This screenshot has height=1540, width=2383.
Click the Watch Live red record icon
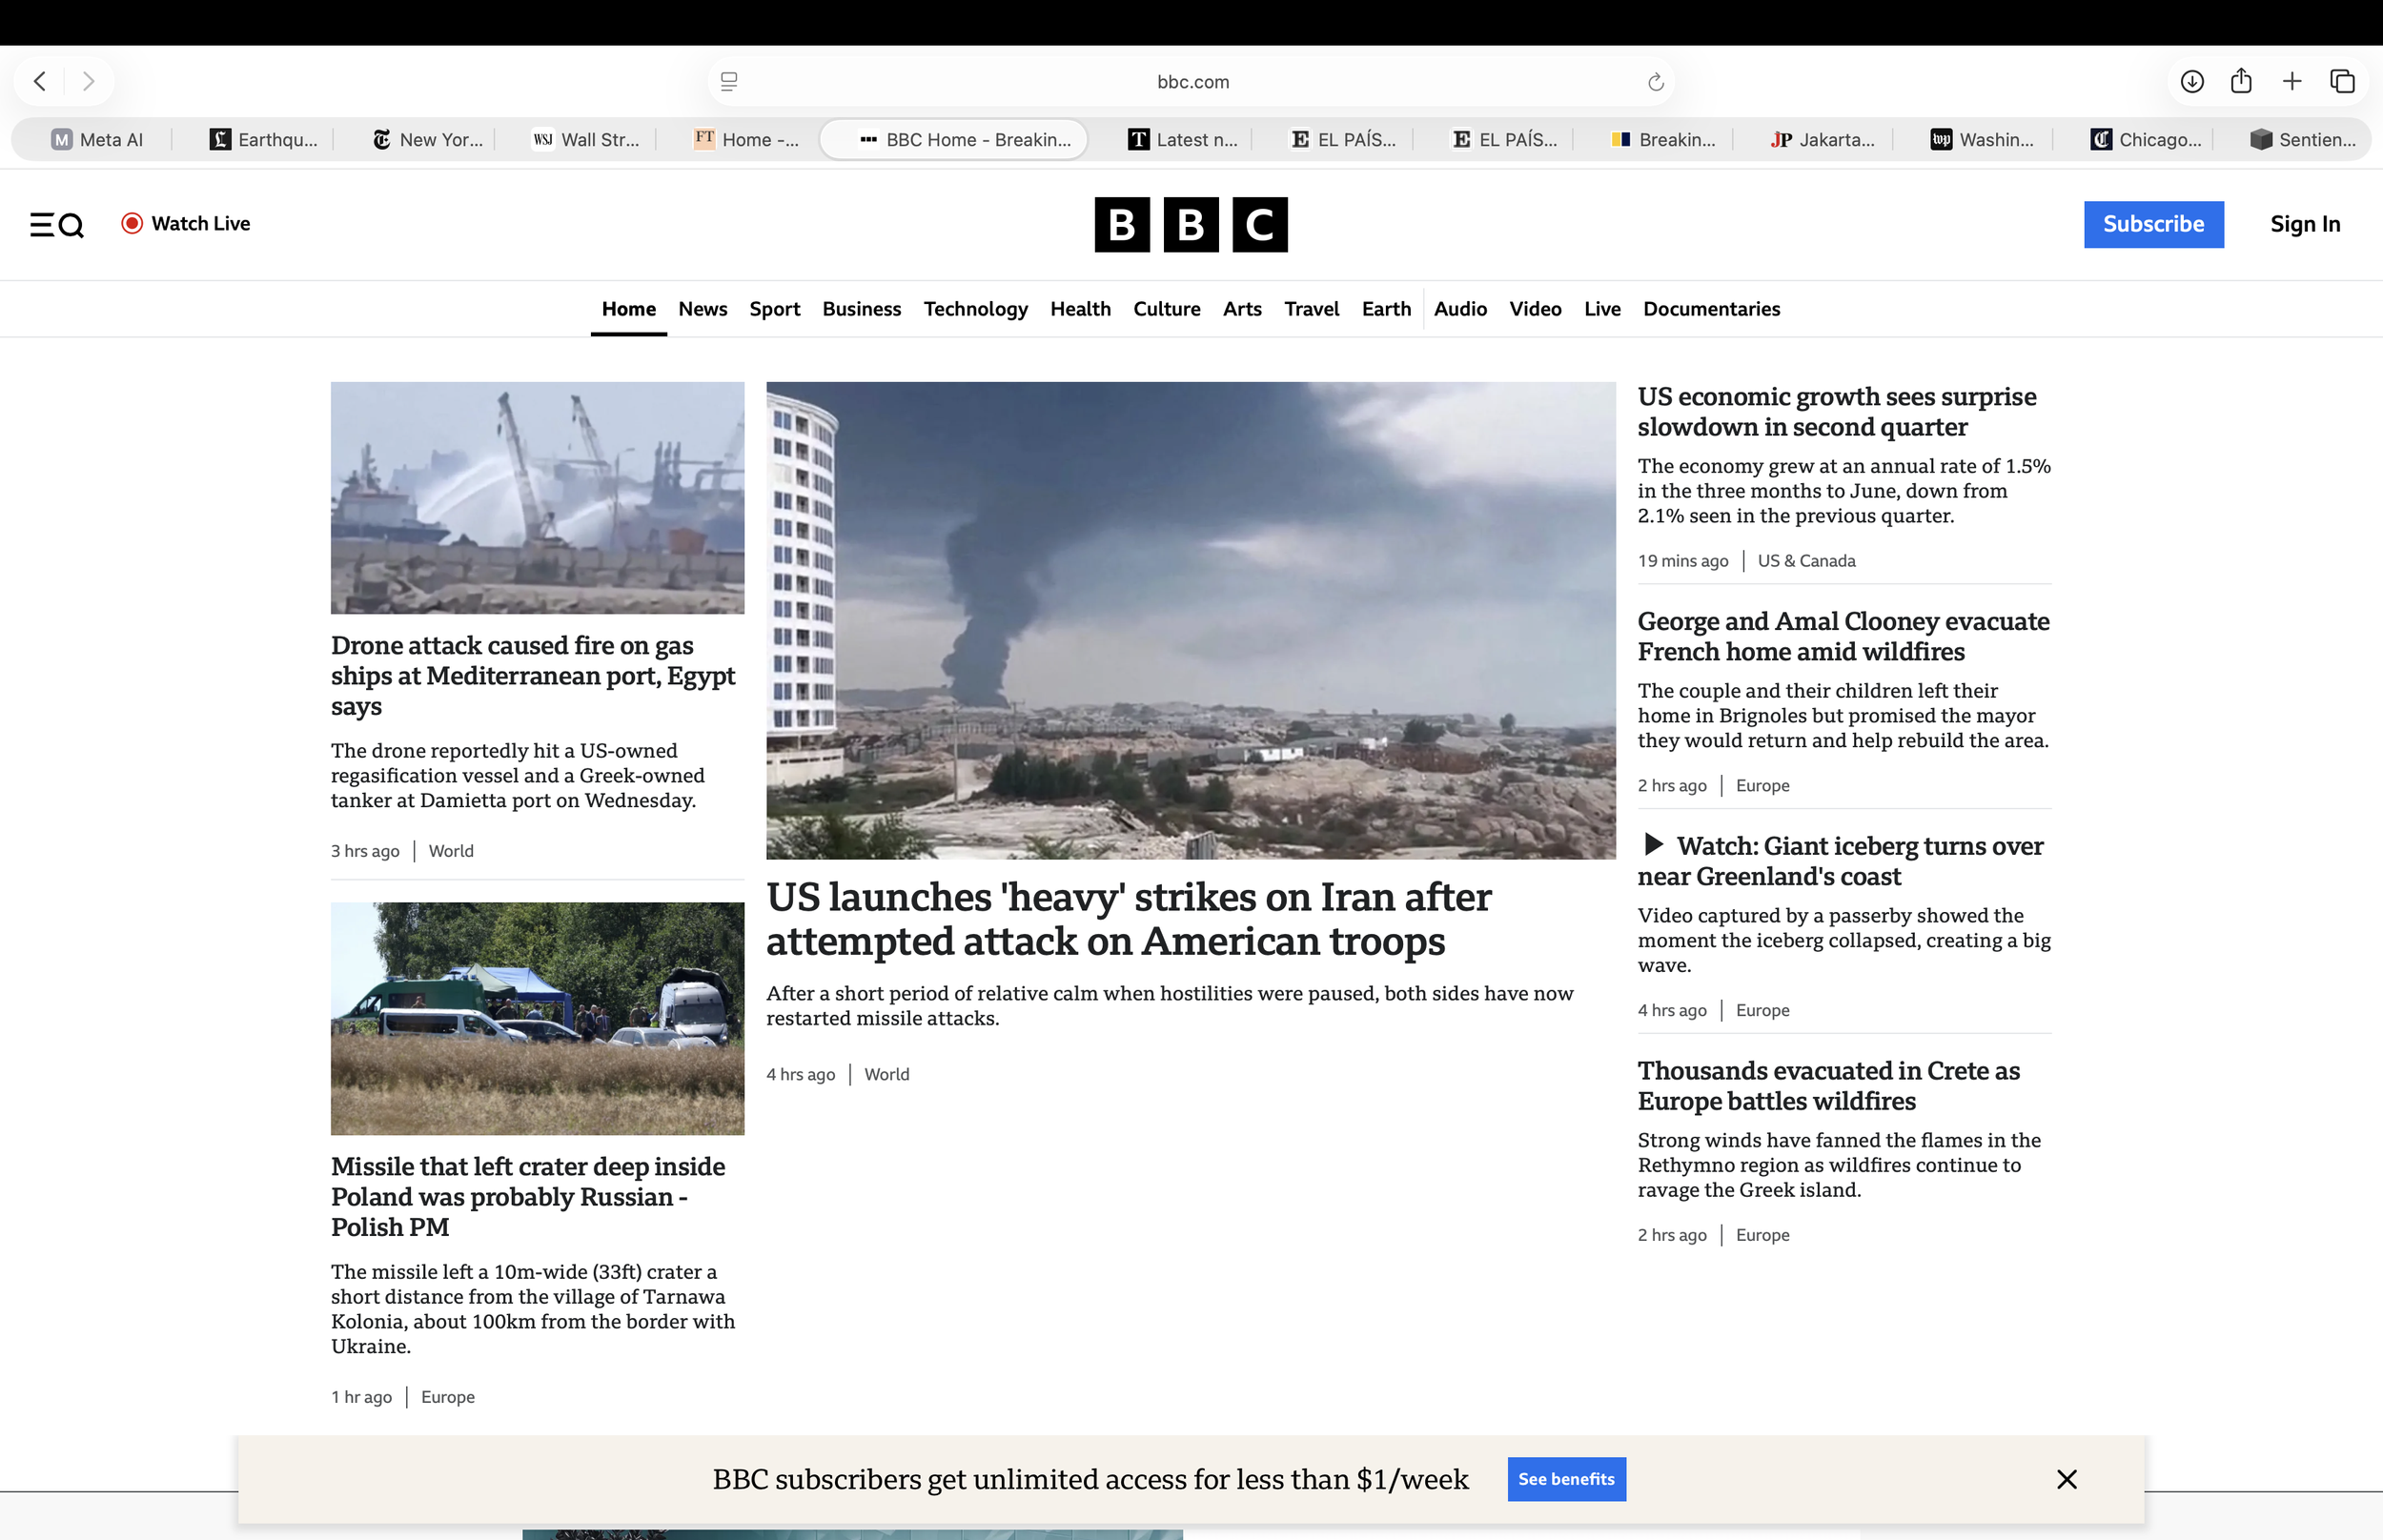(132, 223)
